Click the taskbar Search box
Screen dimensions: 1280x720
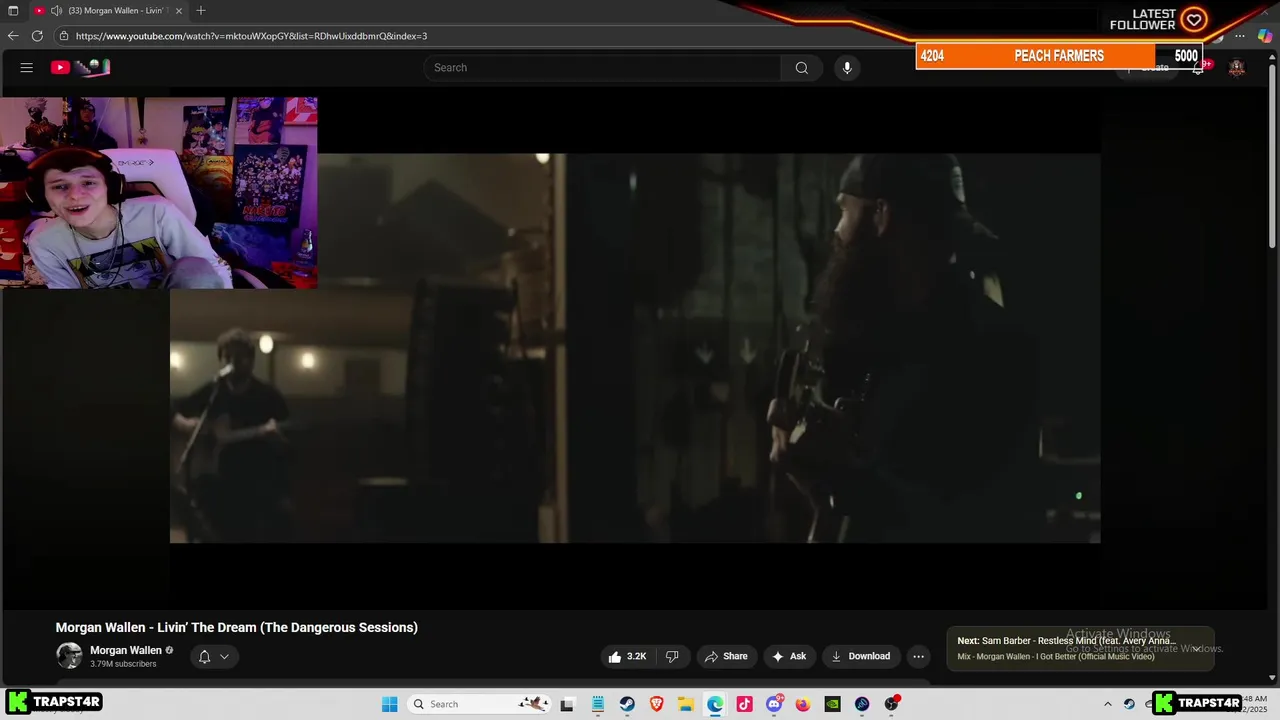481,704
